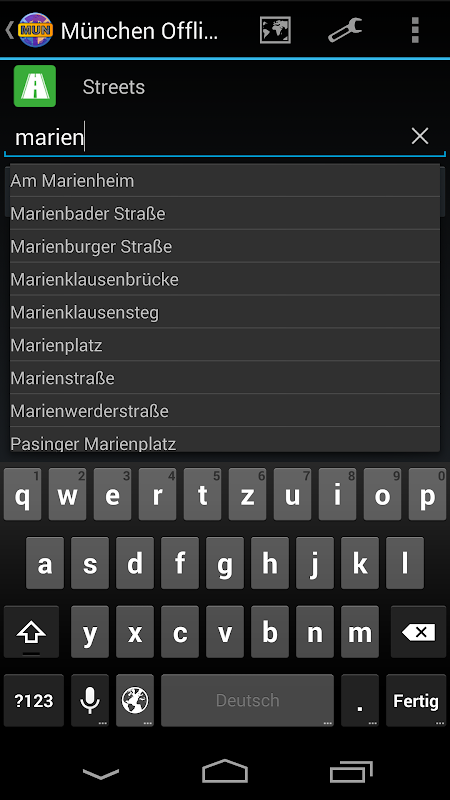
Task: Tap the backspace delete key
Action: [x=418, y=632]
